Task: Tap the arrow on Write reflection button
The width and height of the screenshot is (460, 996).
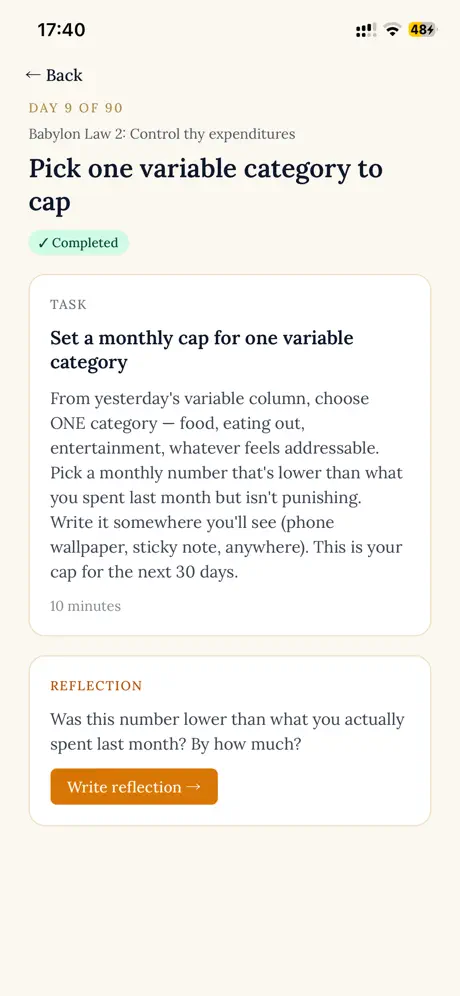Action: 194,786
